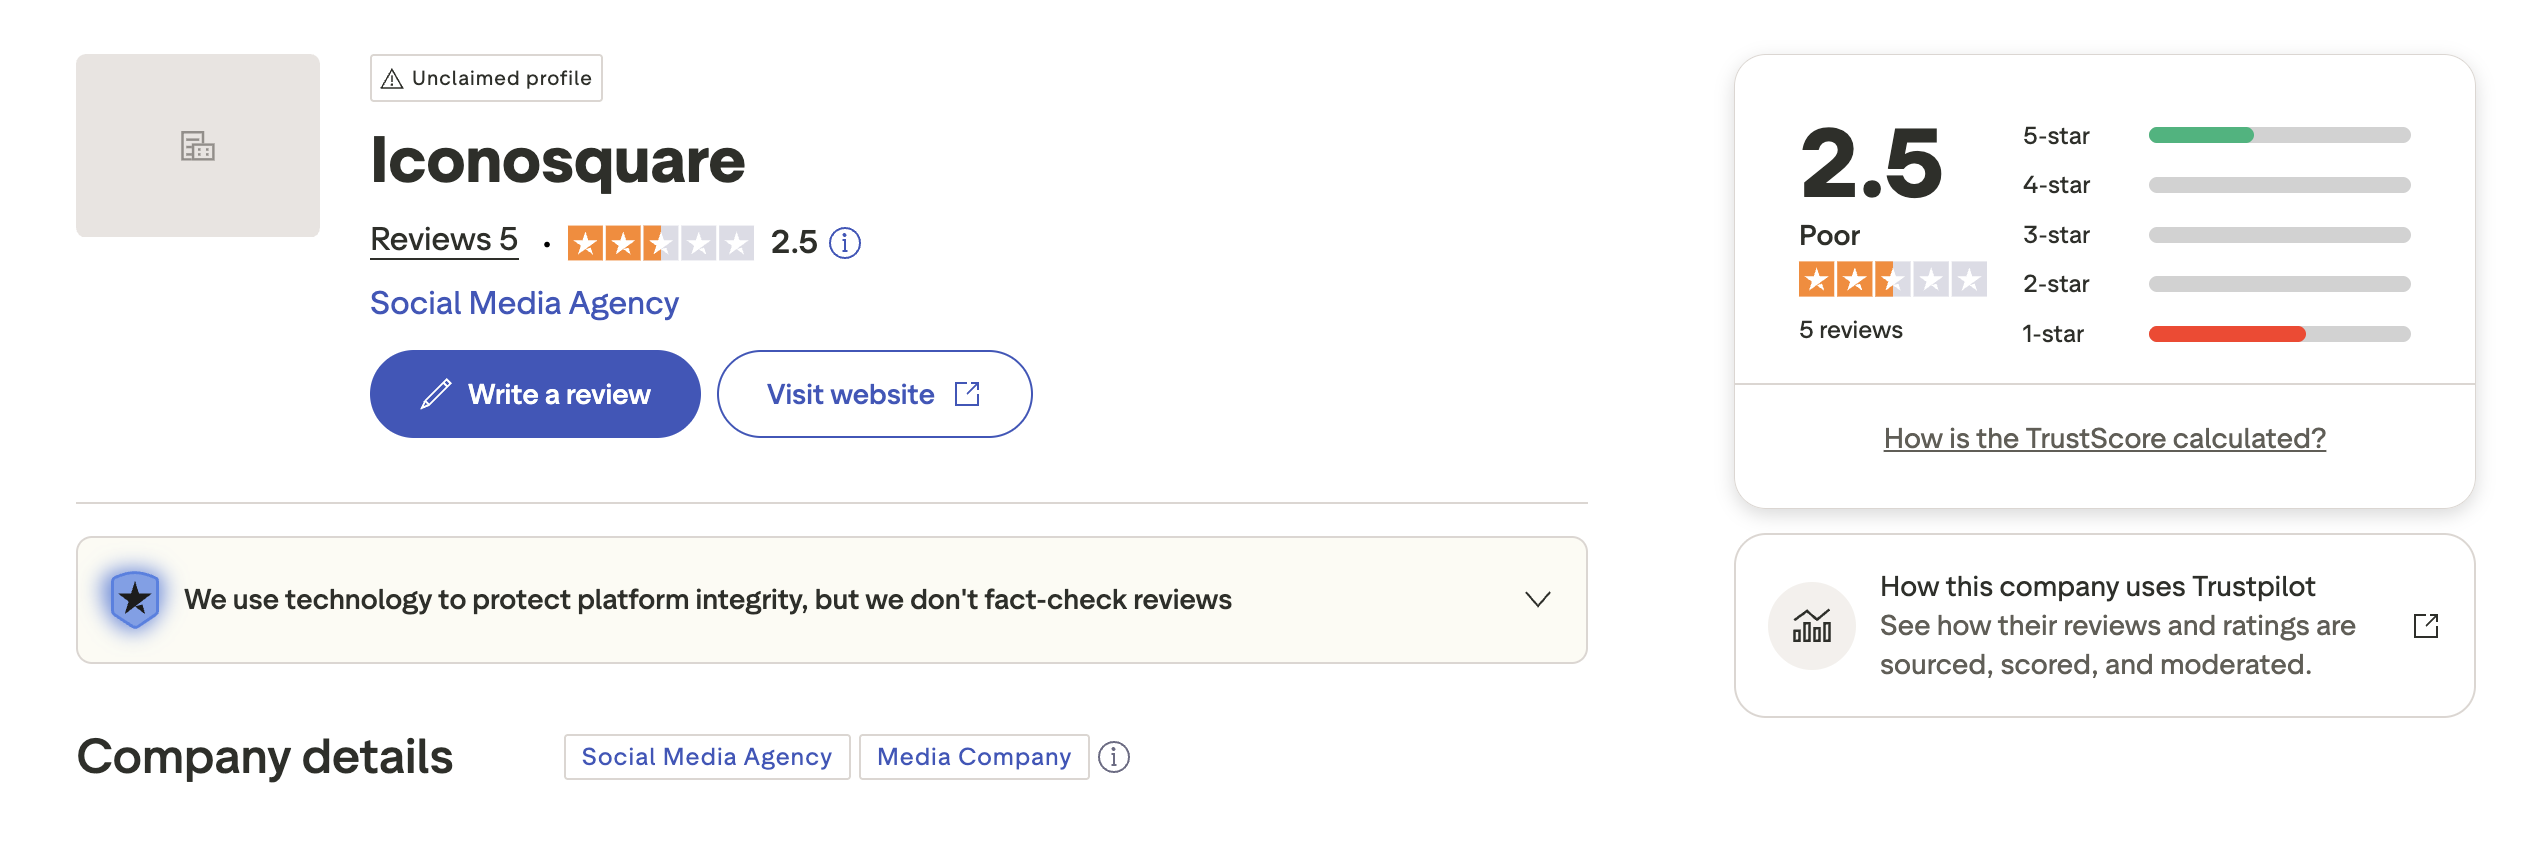The width and height of the screenshot is (2528, 844).
Task: Visit the Social Media Agency category link
Action: coord(524,303)
